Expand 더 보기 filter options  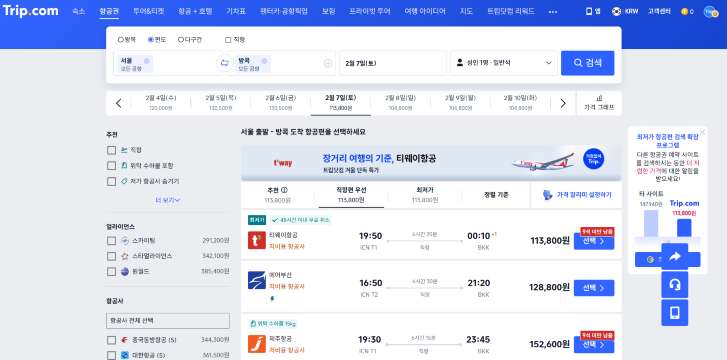168,200
